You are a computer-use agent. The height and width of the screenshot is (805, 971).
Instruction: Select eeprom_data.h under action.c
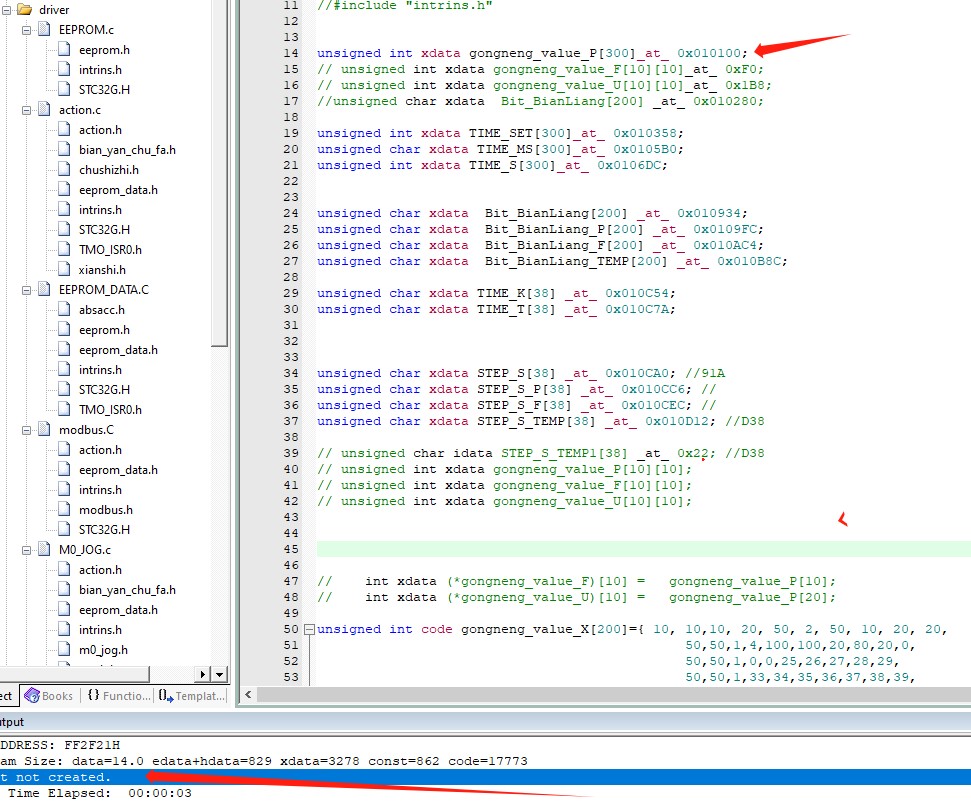coord(118,189)
